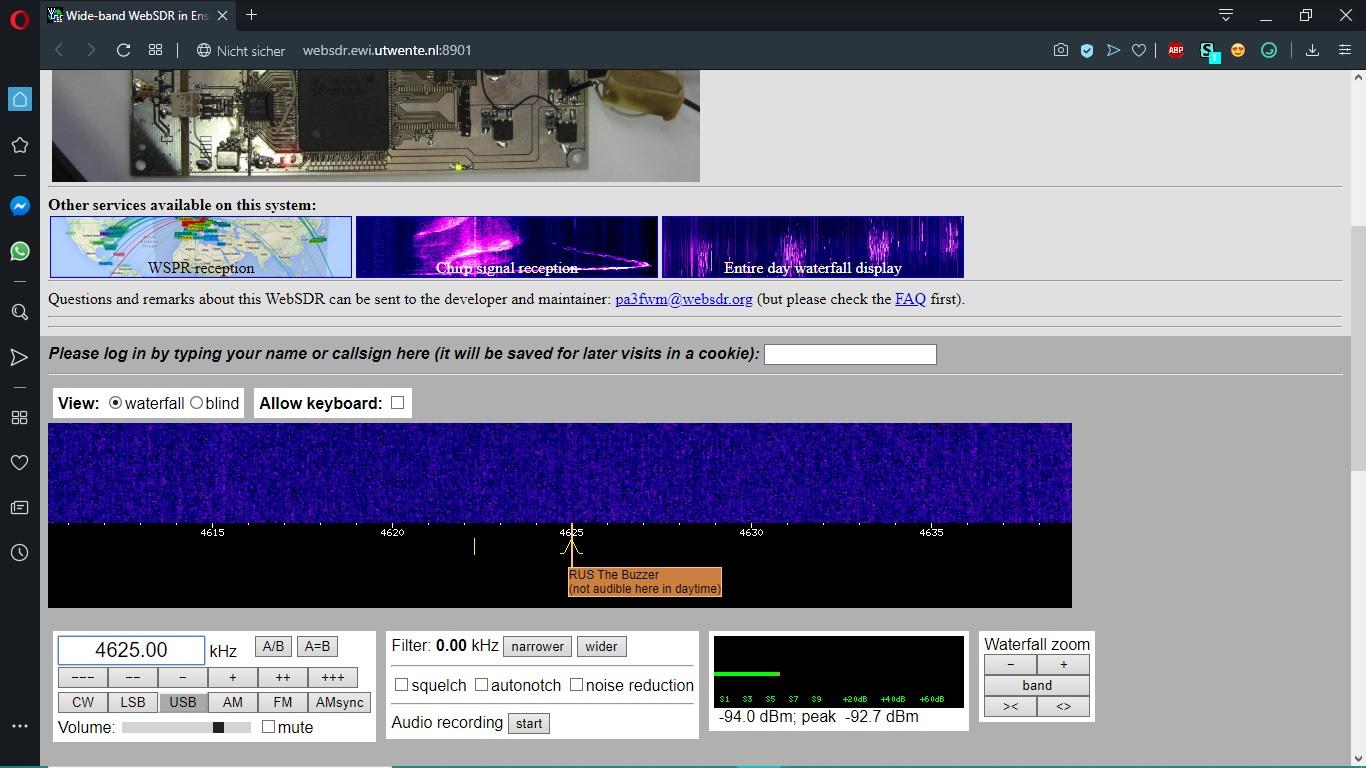The width and height of the screenshot is (1366, 768).
Task: Open Speed Dial grid in sidebar
Action: coord(20,417)
